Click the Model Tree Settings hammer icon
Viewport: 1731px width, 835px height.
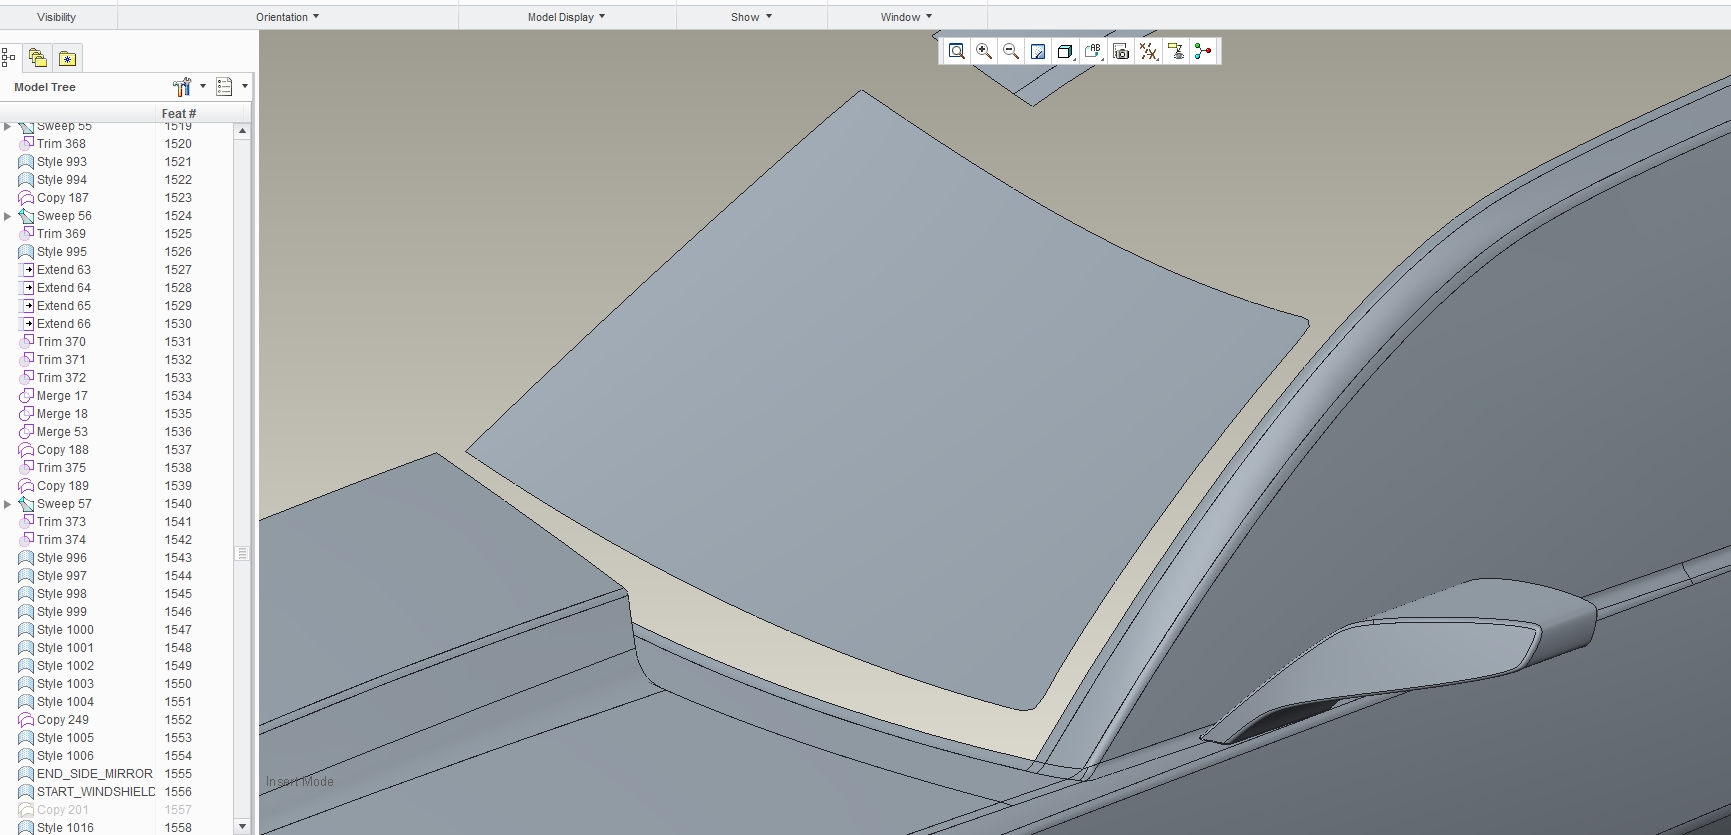click(182, 87)
